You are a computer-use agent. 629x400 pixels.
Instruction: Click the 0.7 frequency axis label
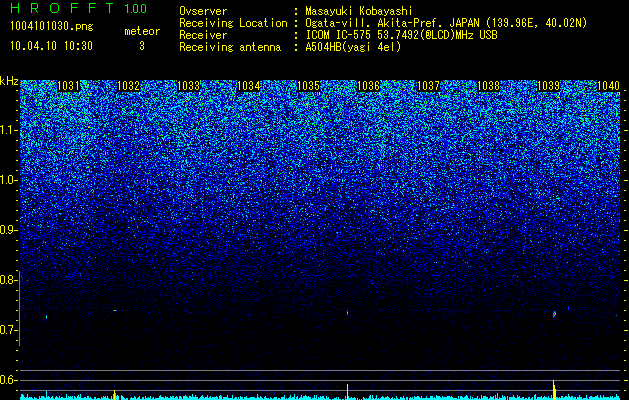tap(8, 330)
